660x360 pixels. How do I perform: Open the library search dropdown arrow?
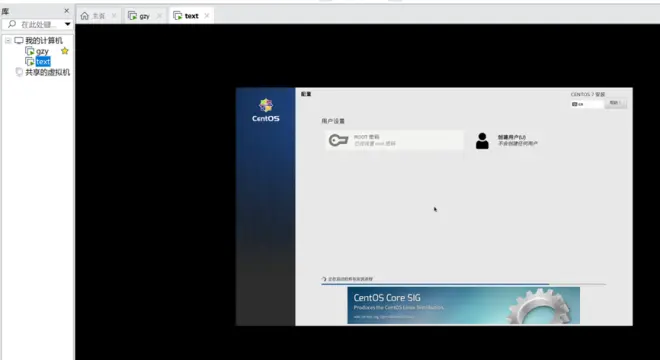coord(67,24)
